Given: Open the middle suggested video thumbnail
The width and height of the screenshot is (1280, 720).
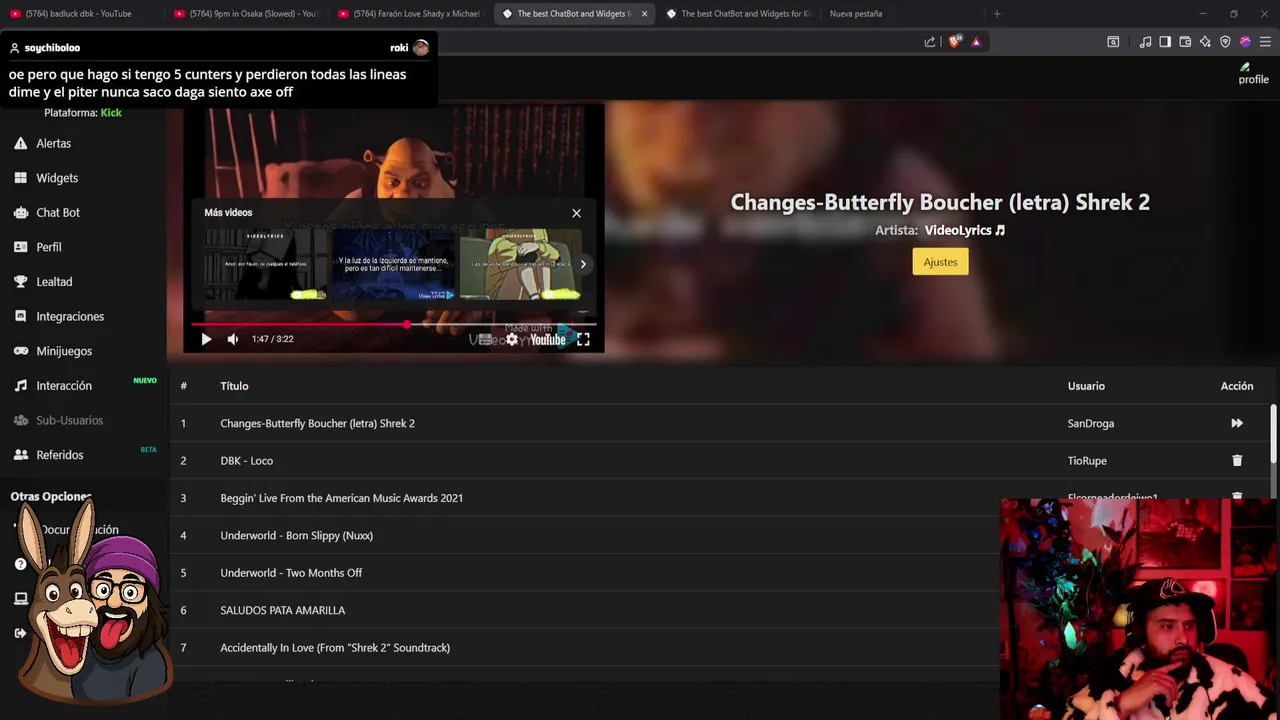Looking at the screenshot, I should point(393,264).
